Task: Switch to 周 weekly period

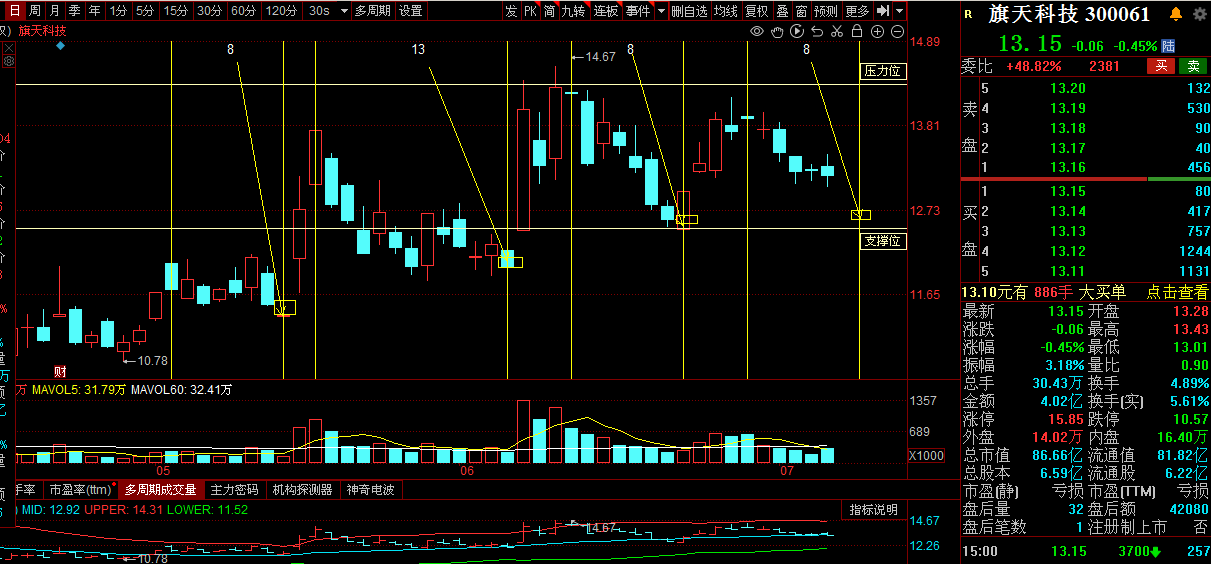Action: 34,11
